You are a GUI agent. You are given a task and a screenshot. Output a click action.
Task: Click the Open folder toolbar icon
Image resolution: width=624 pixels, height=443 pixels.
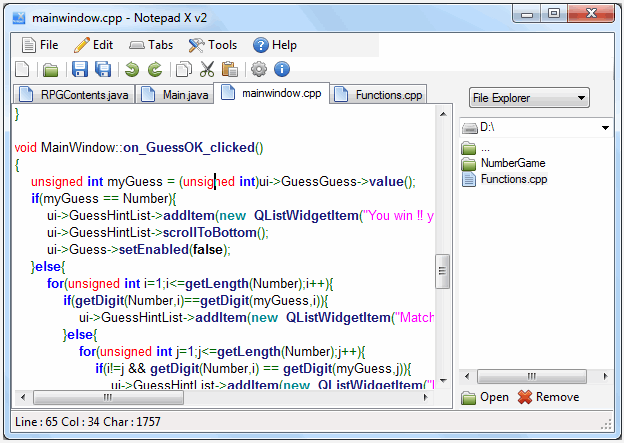(49, 69)
